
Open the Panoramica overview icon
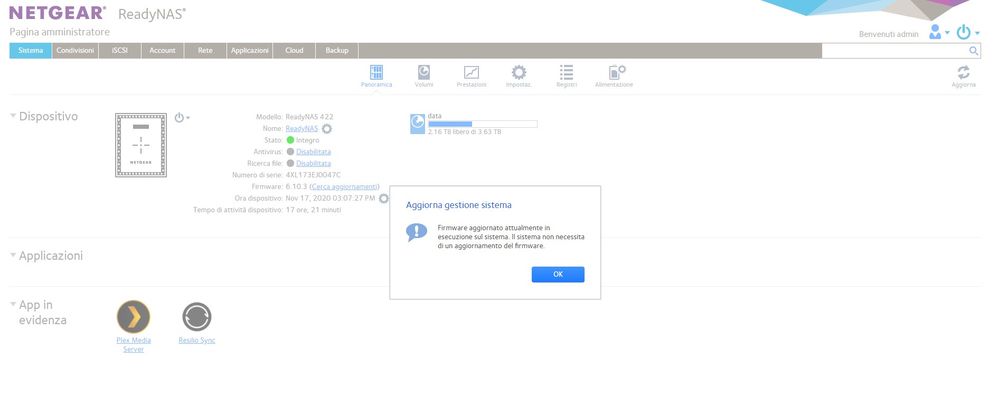[376, 72]
